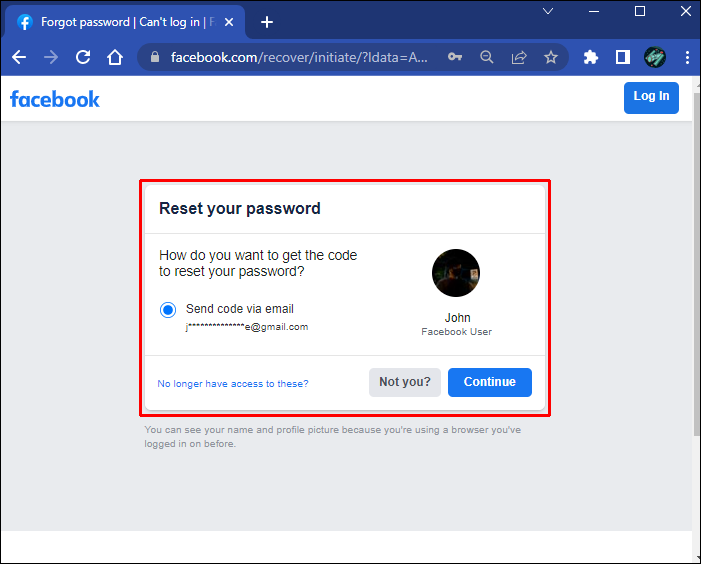Image resolution: width=701 pixels, height=564 pixels.
Task: Select Send code via email option
Action: point(168,310)
